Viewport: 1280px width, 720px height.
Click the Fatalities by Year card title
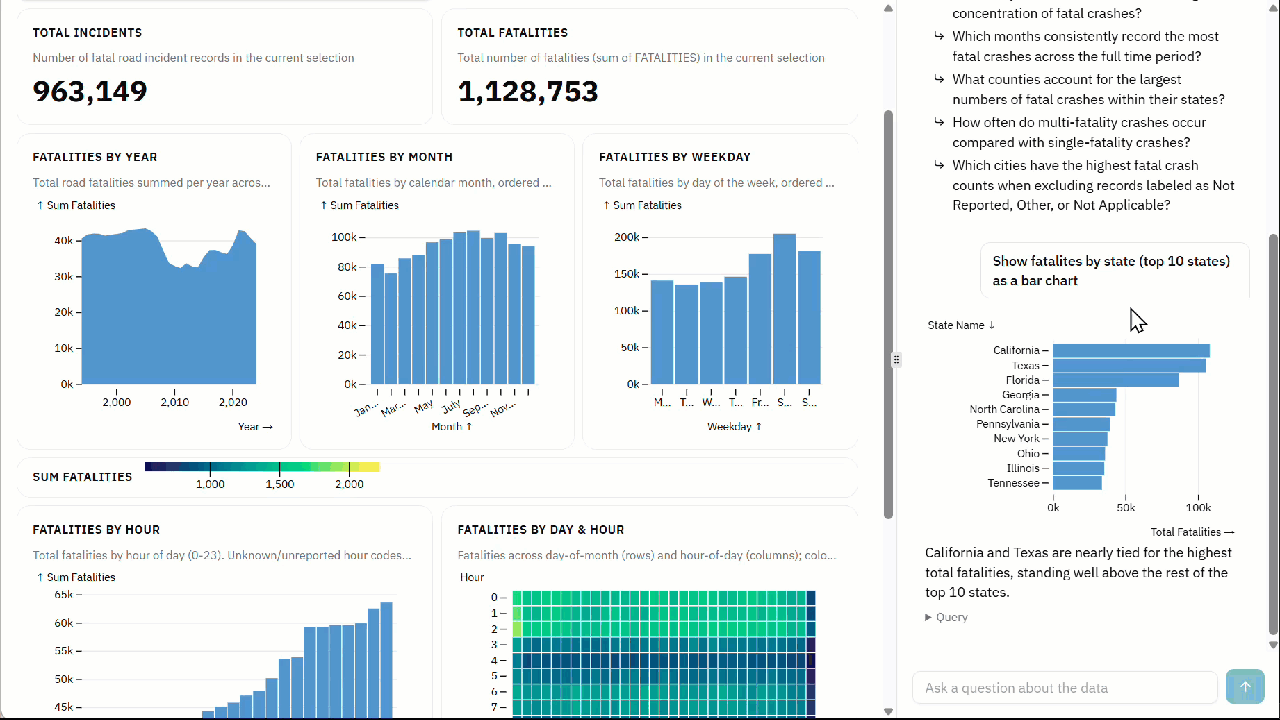(x=95, y=157)
